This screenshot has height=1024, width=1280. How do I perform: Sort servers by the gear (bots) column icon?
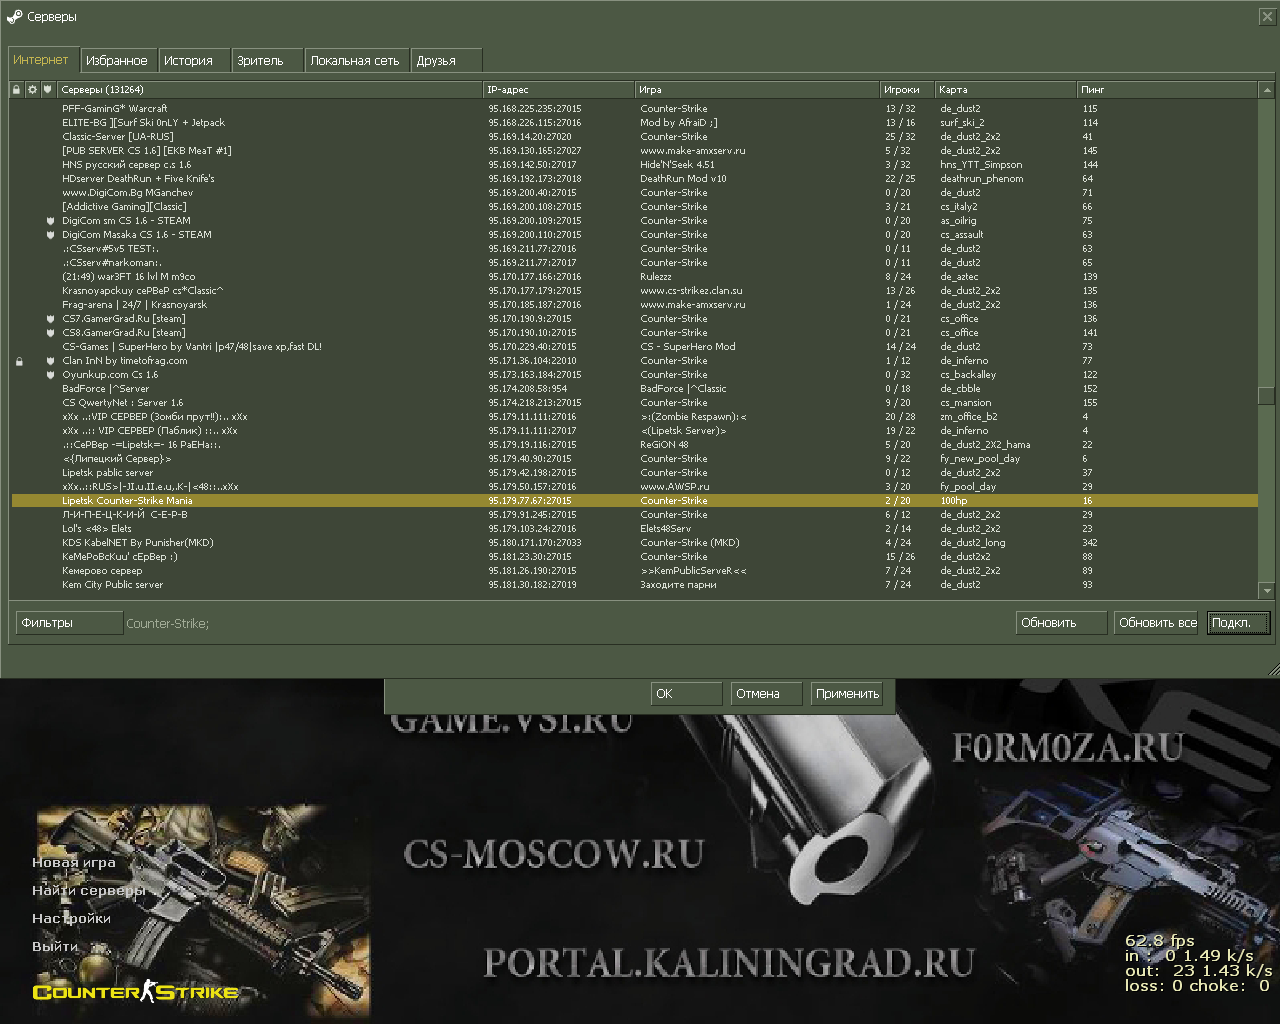click(x=32, y=89)
